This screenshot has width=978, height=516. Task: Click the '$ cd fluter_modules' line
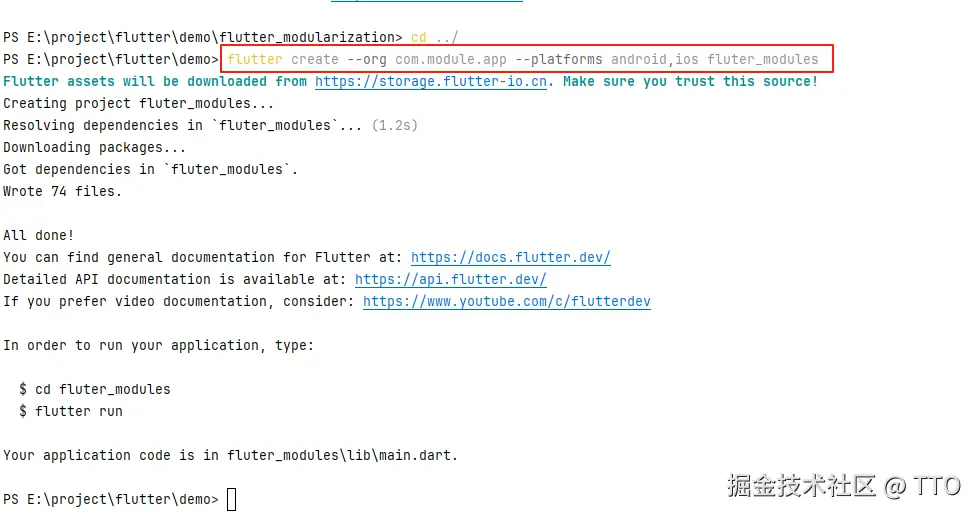[95, 389]
